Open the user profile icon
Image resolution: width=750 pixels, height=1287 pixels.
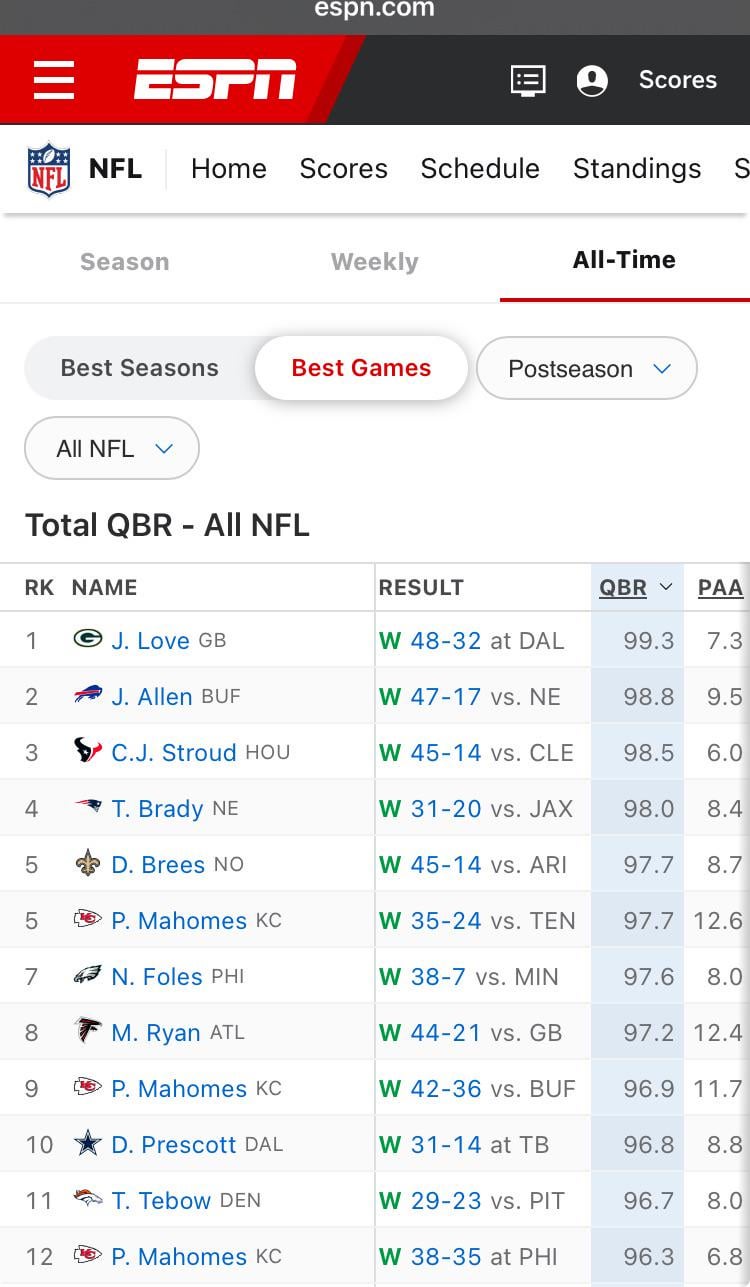(592, 81)
